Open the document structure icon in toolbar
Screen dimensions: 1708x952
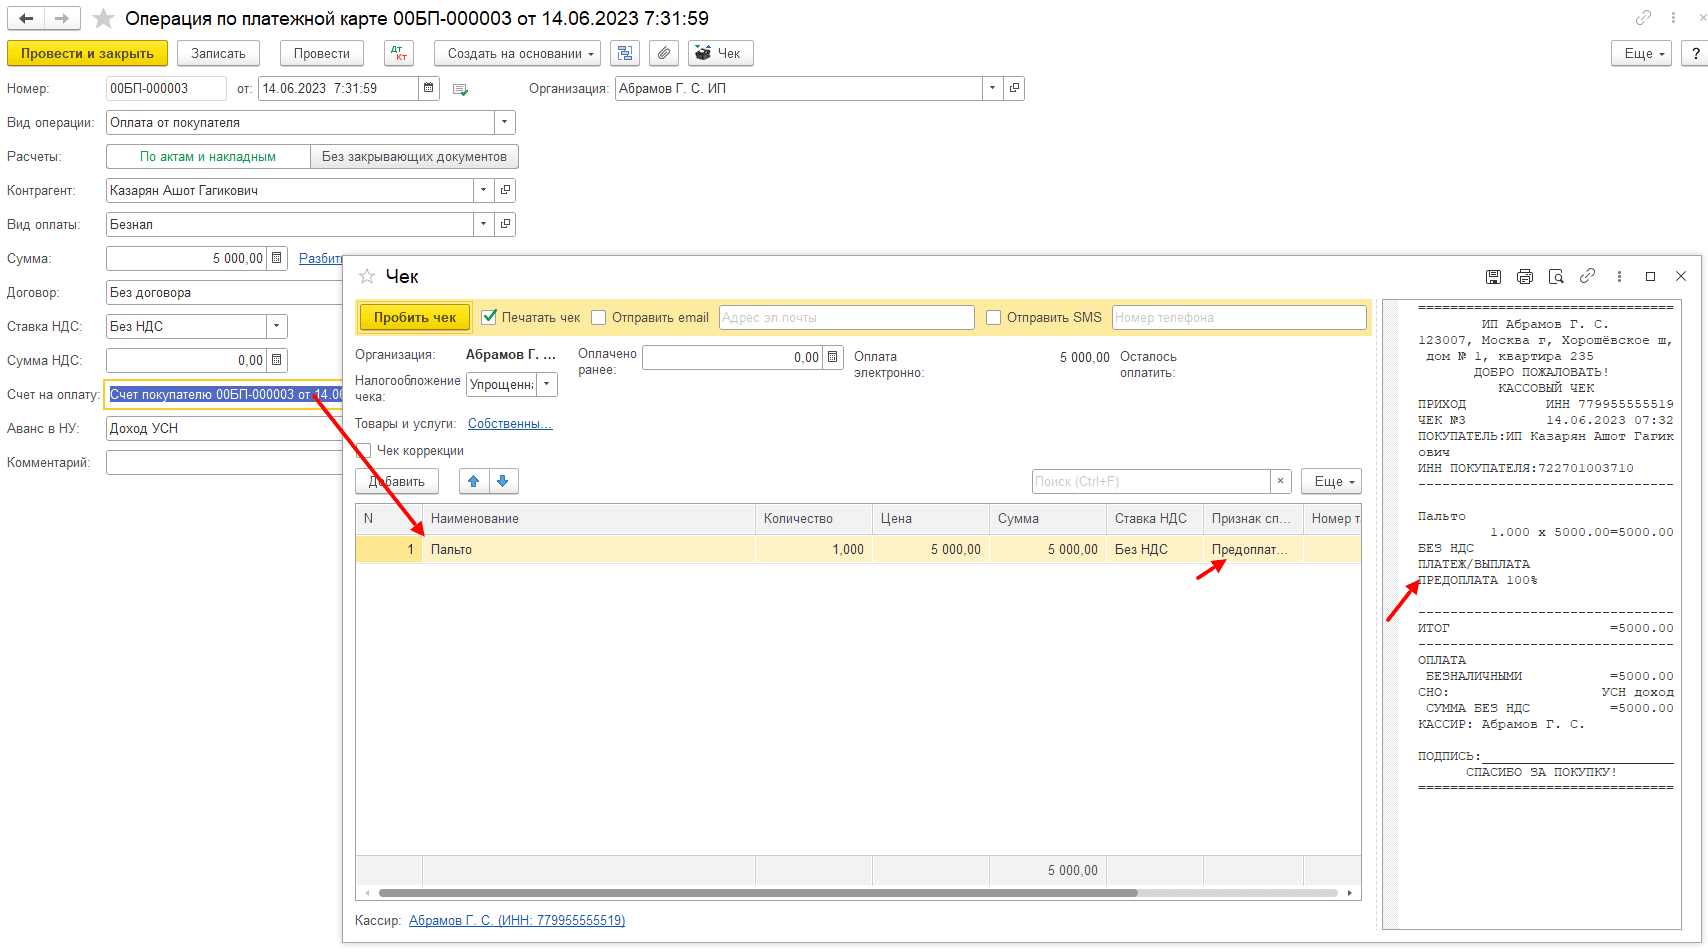point(625,54)
